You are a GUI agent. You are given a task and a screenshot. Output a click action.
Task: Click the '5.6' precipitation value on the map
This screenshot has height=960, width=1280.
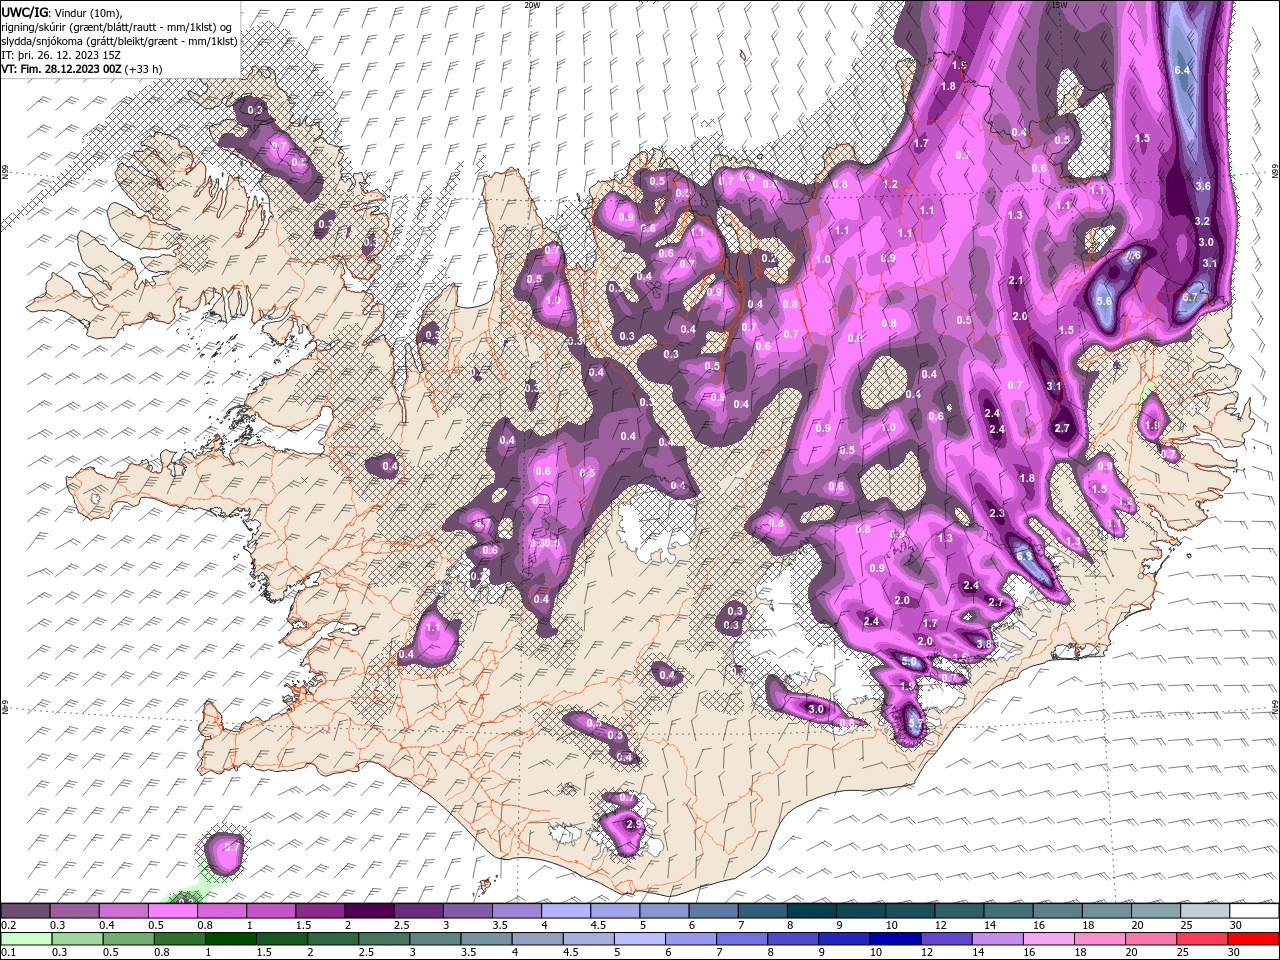1104,301
